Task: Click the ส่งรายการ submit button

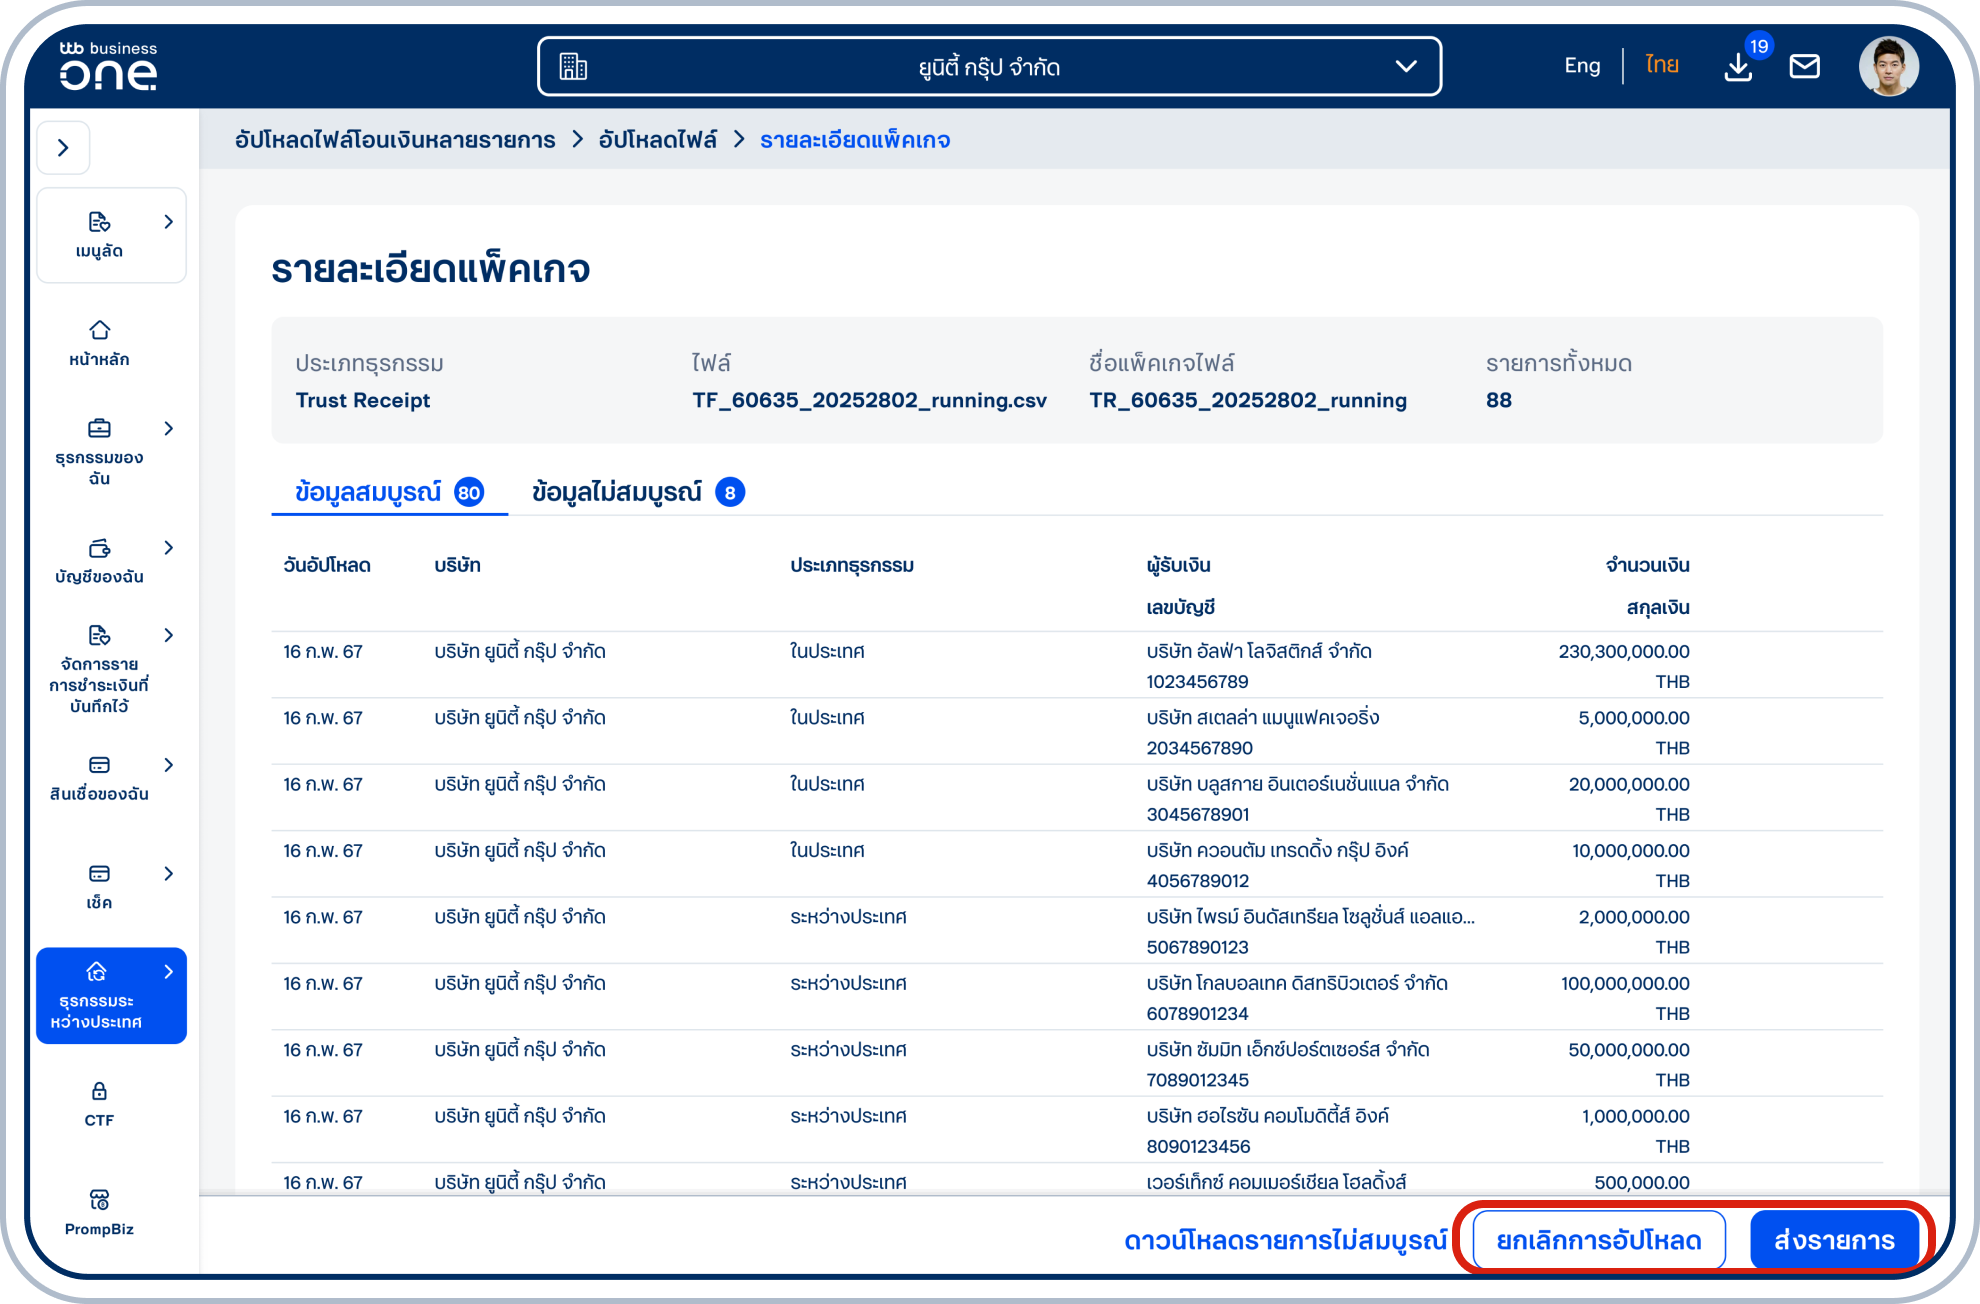Action: tap(1833, 1240)
